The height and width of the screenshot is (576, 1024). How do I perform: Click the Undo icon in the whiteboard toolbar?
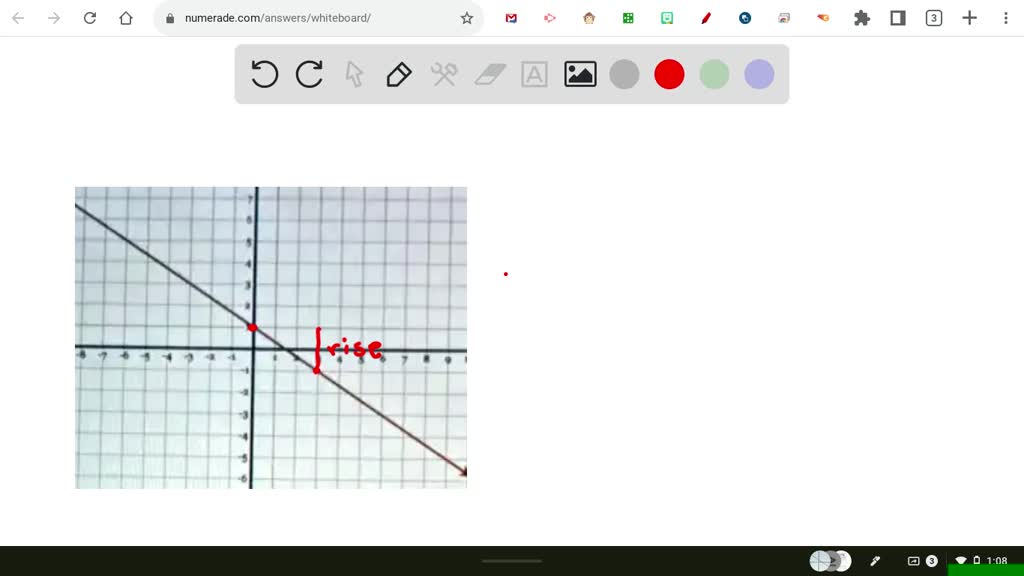click(x=263, y=73)
